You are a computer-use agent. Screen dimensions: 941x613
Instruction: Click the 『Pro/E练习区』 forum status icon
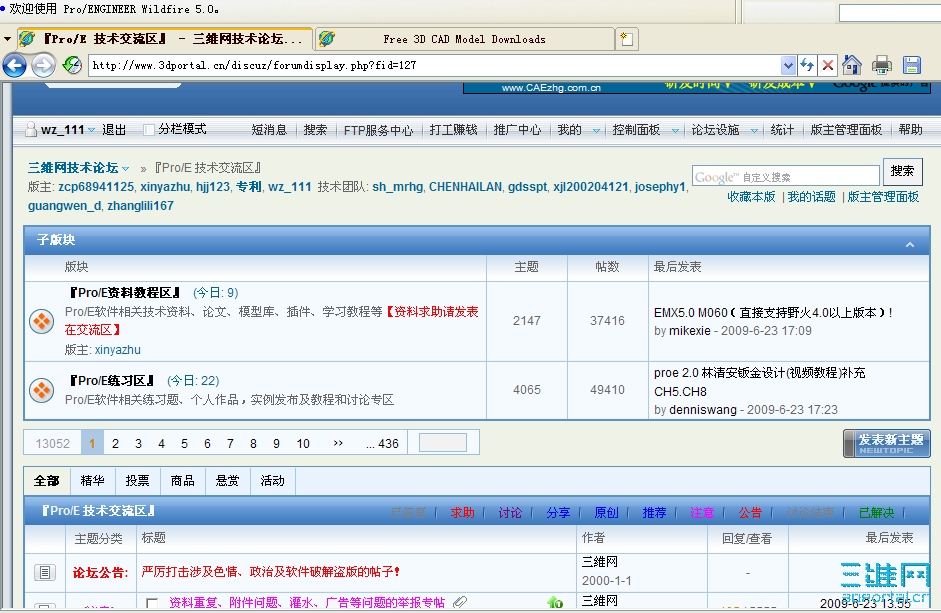coord(41,390)
